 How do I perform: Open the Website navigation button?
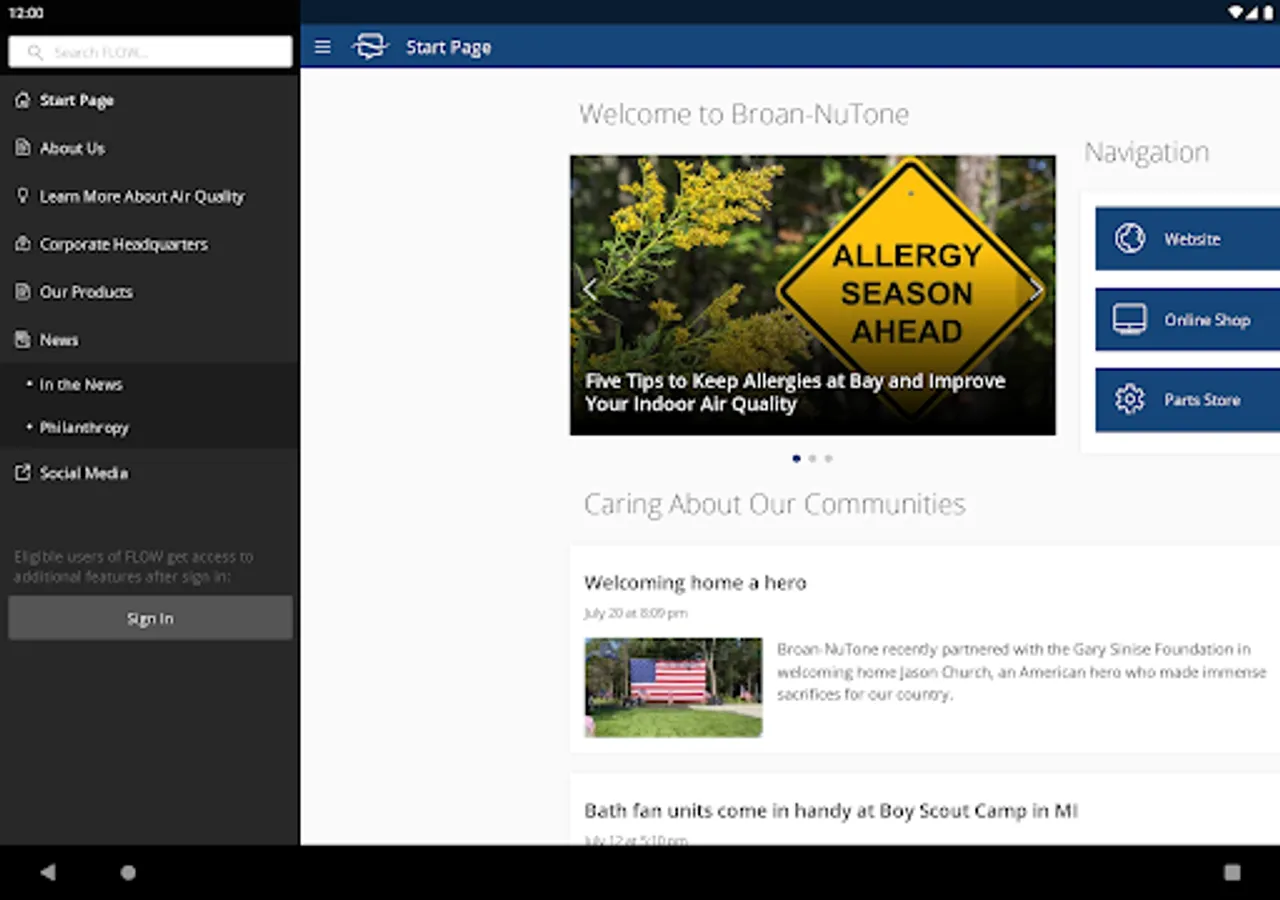click(x=1188, y=239)
